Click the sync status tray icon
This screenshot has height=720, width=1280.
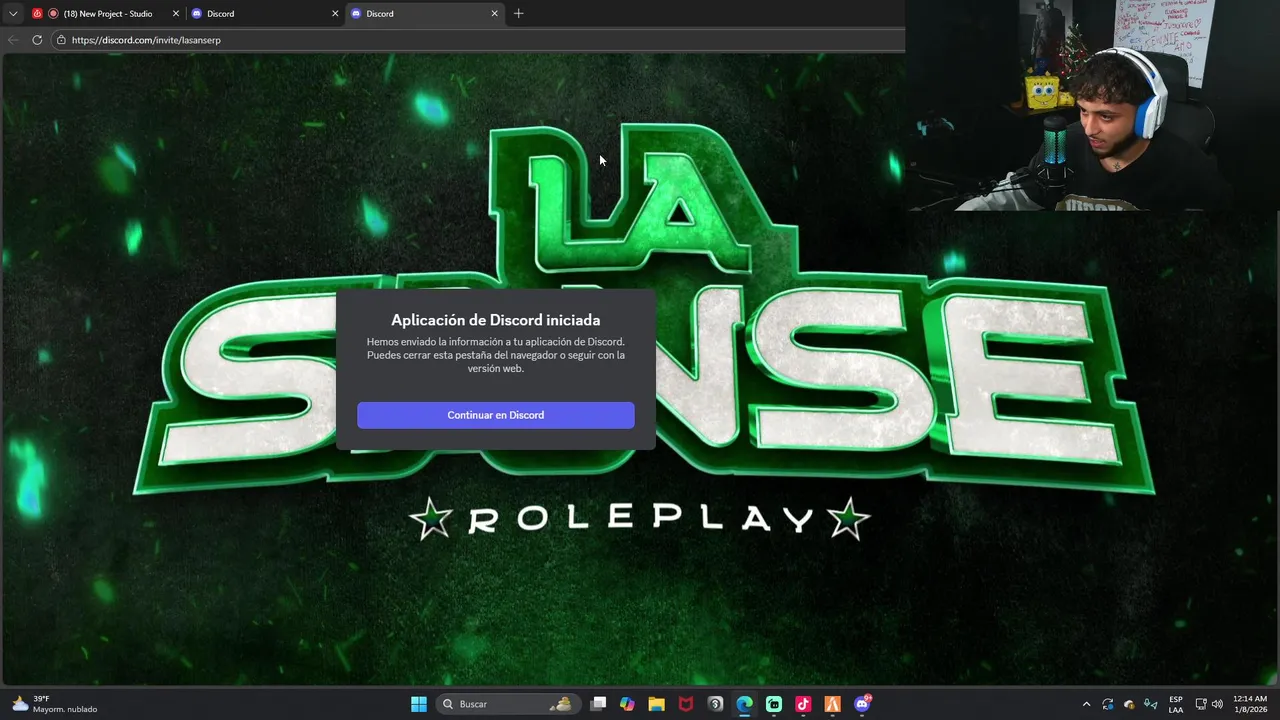coord(1108,704)
